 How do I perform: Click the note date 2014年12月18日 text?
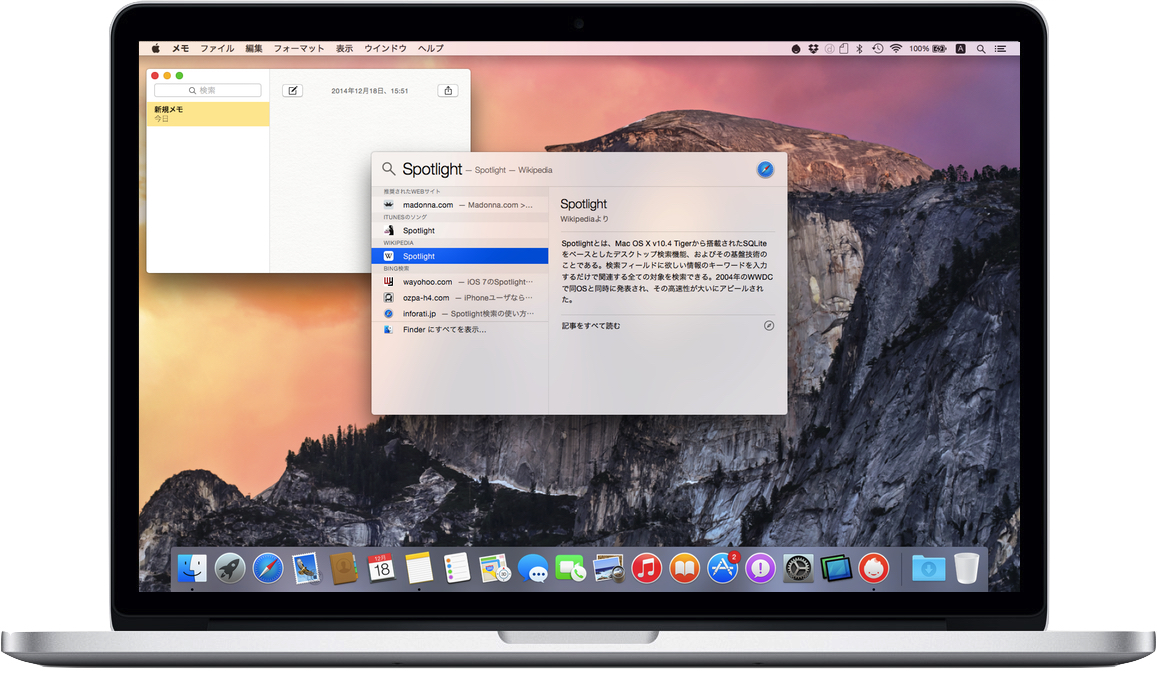(x=370, y=91)
